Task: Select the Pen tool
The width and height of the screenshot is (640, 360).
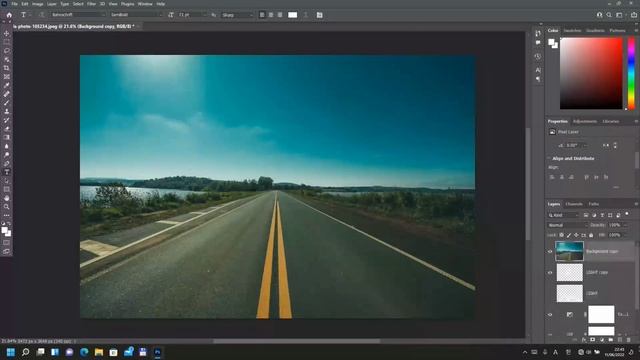Action: point(7,163)
